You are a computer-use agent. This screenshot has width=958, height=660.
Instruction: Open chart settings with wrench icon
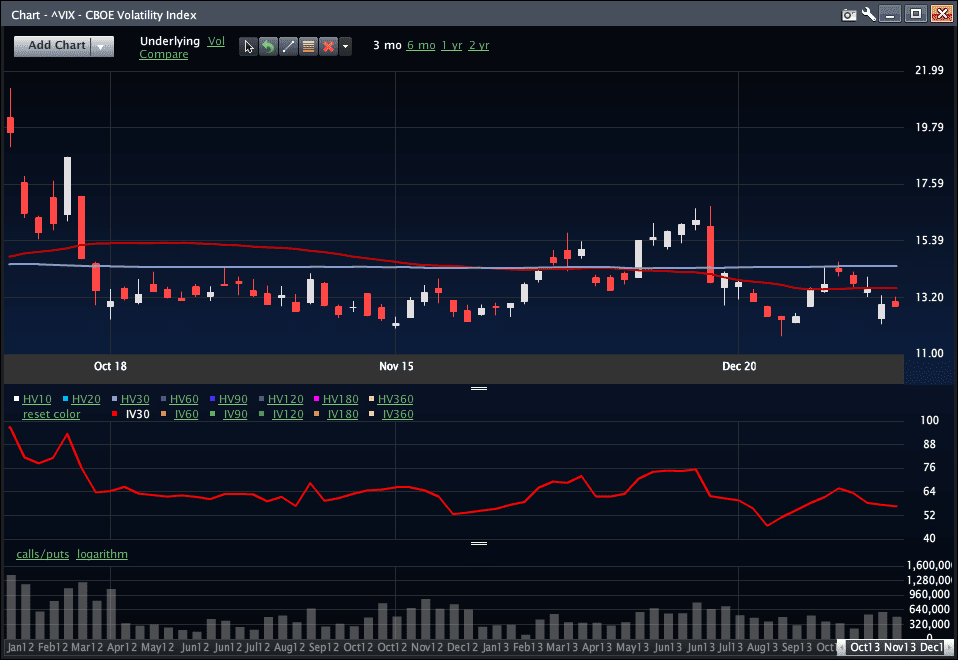pyautogui.click(x=869, y=14)
